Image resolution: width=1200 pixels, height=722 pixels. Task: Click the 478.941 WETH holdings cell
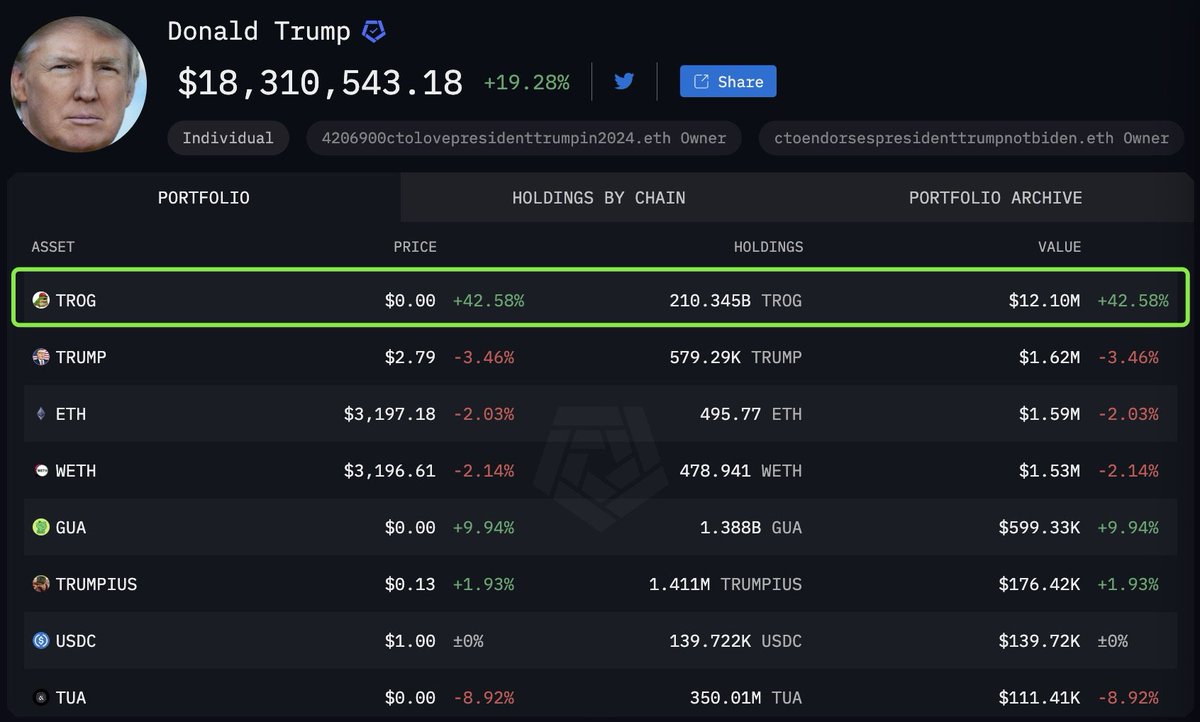tap(741, 471)
